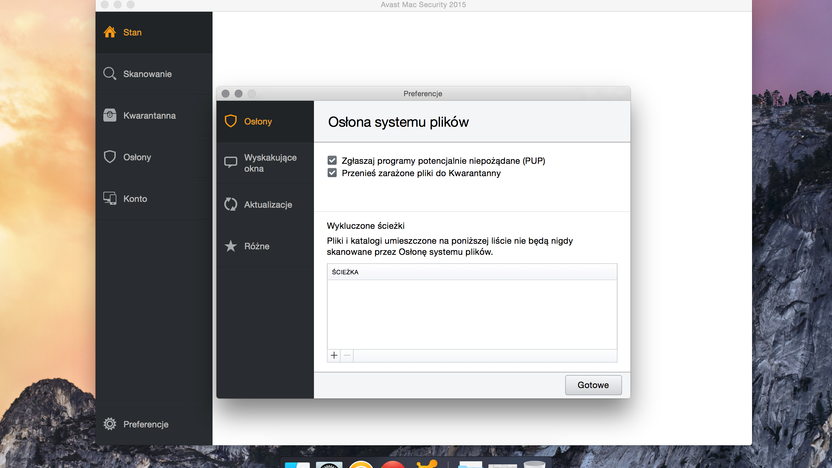The width and height of the screenshot is (832, 468).
Task: Open the Konto account section
Action: 154,198
